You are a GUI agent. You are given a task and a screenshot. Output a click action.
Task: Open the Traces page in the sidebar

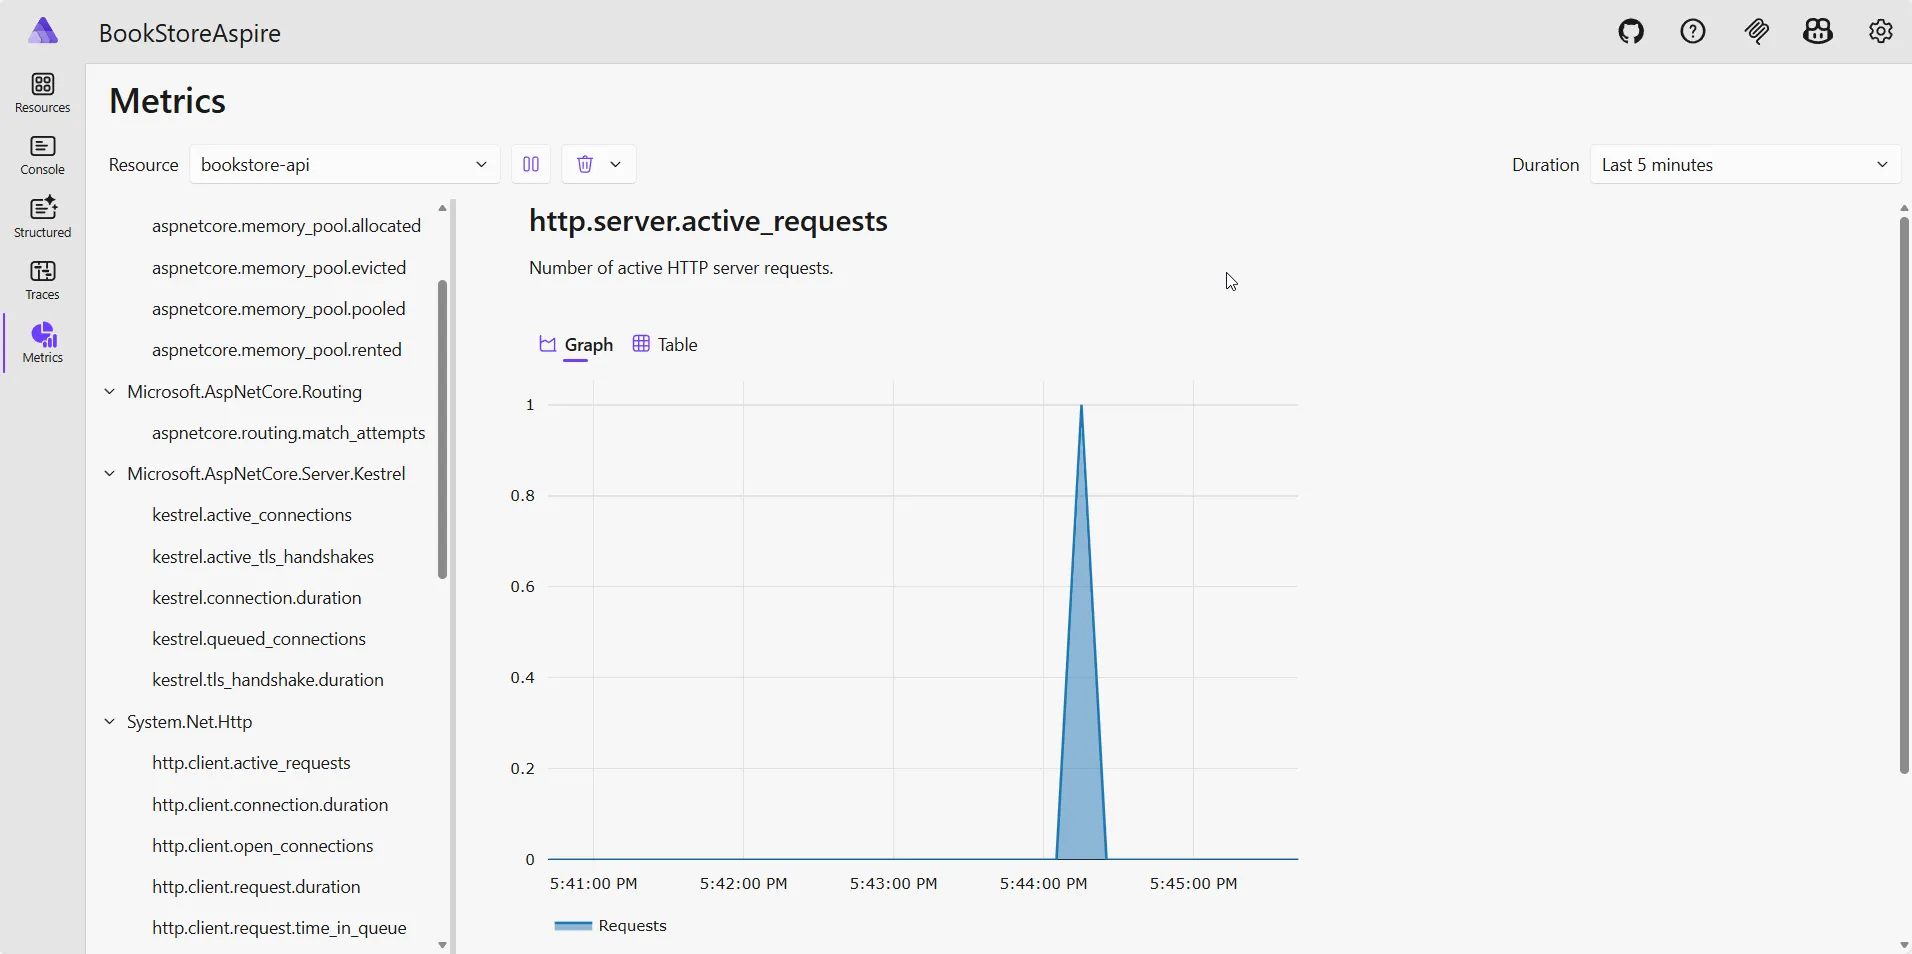point(42,280)
